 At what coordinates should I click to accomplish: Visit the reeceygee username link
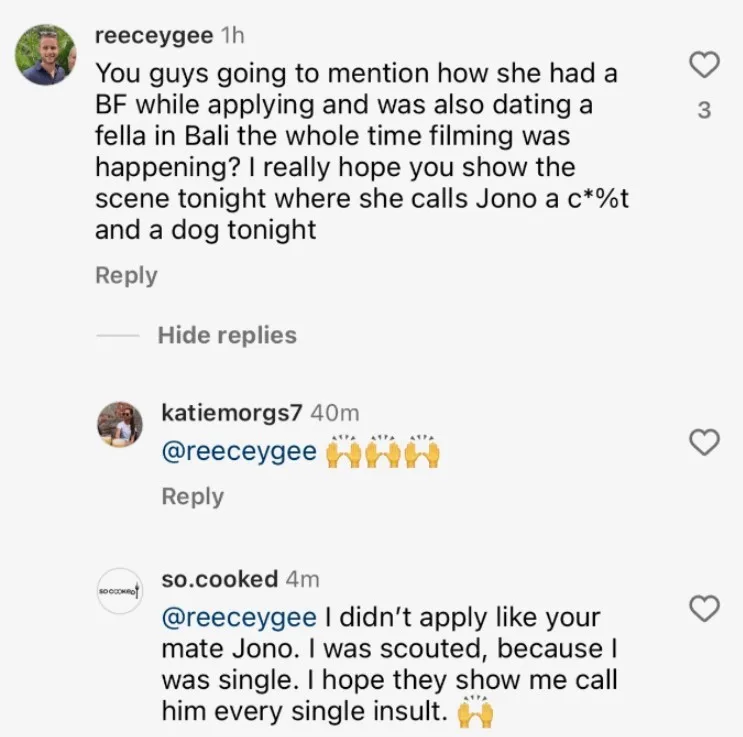click(153, 35)
